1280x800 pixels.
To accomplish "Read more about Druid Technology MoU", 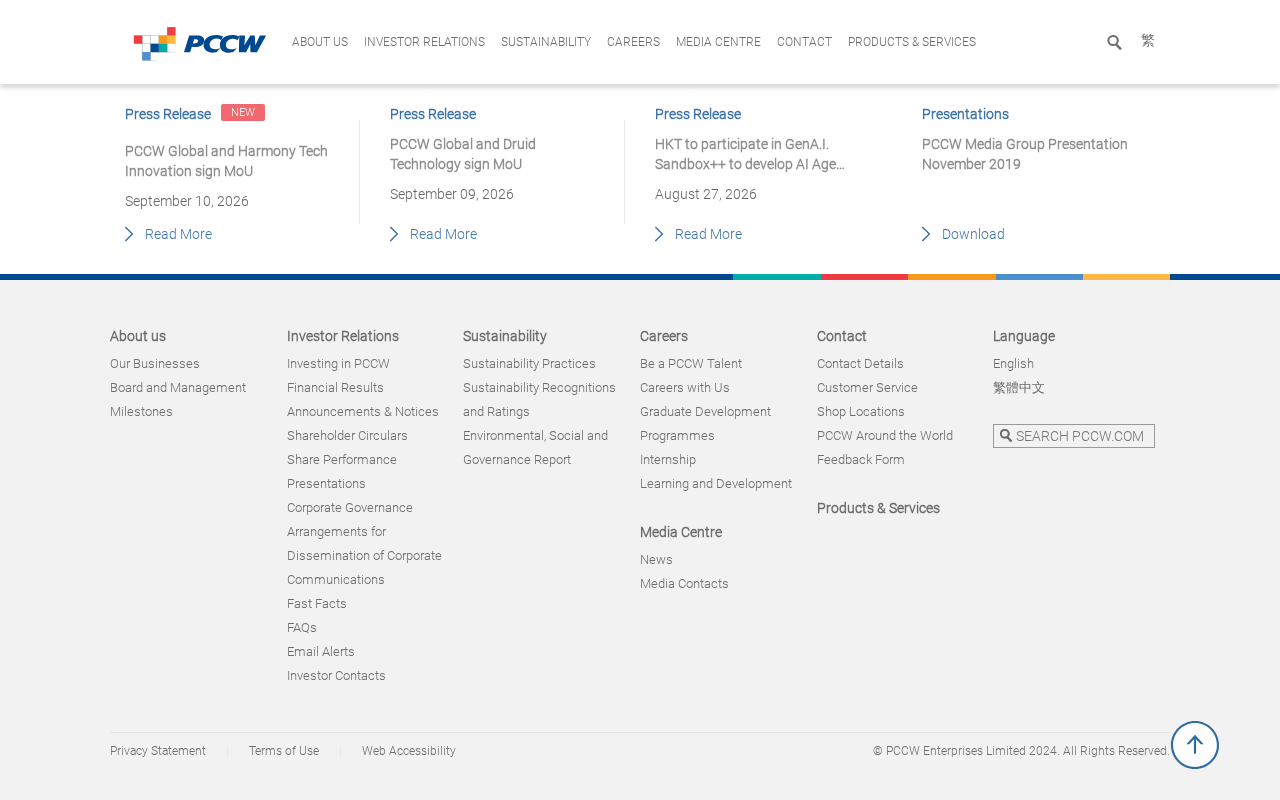I will pyautogui.click(x=443, y=234).
